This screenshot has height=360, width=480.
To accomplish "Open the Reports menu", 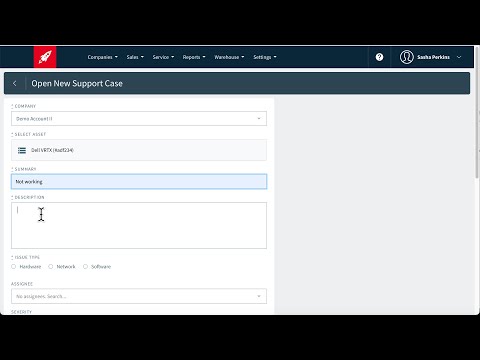I will coord(194,57).
